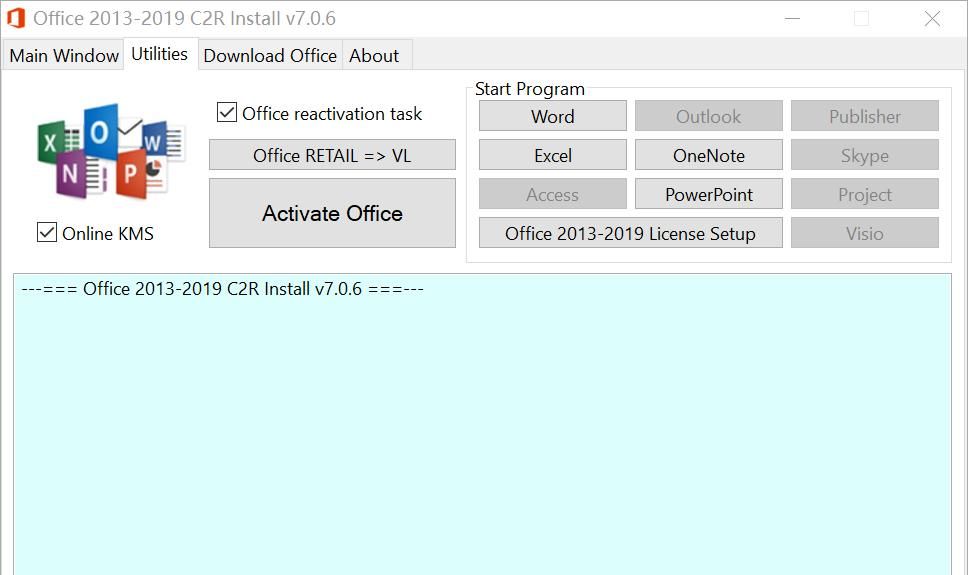Click the Activate Office button
Screen dimensions: 968x575
pos(332,213)
